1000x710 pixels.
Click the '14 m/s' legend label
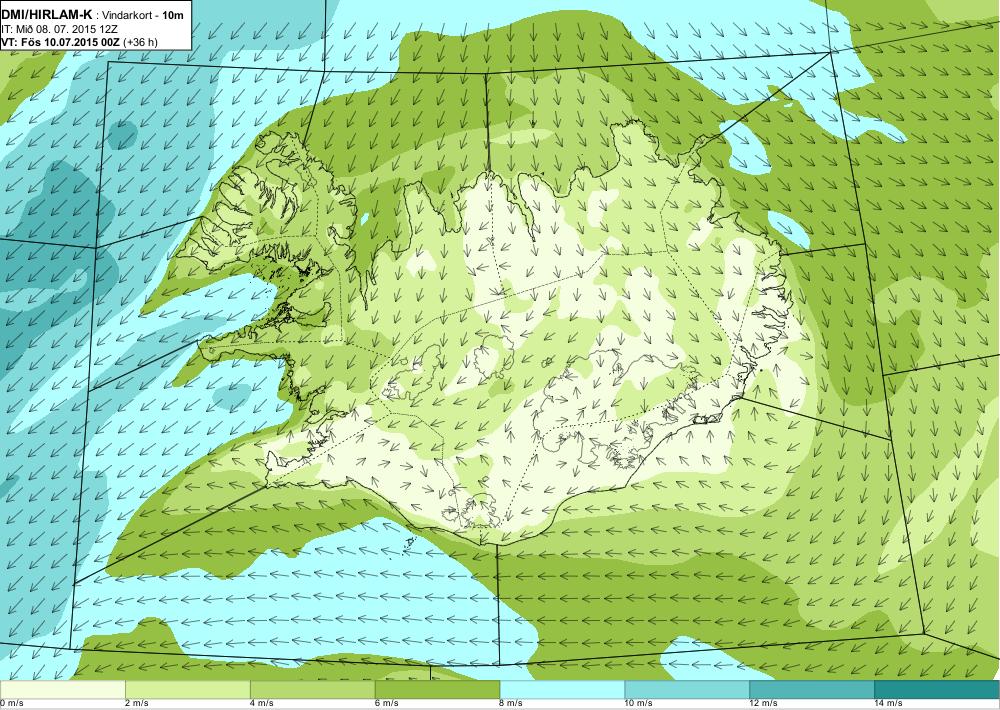point(889,704)
